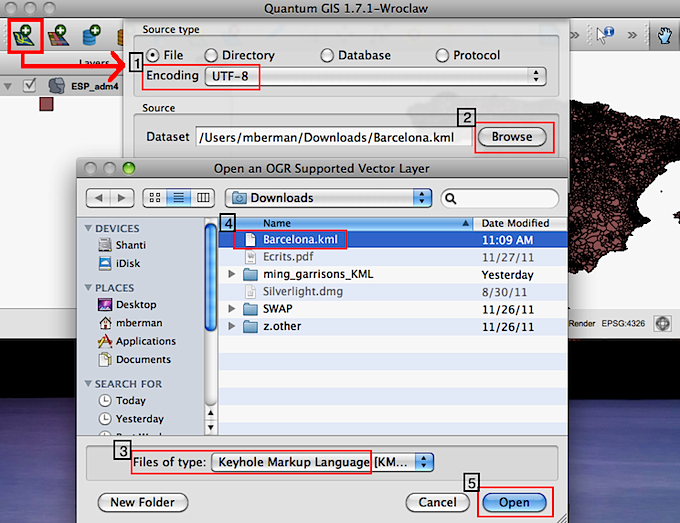Open the Encoding UTF-8 dropdown
This screenshot has height=523, width=680.
pos(375,76)
